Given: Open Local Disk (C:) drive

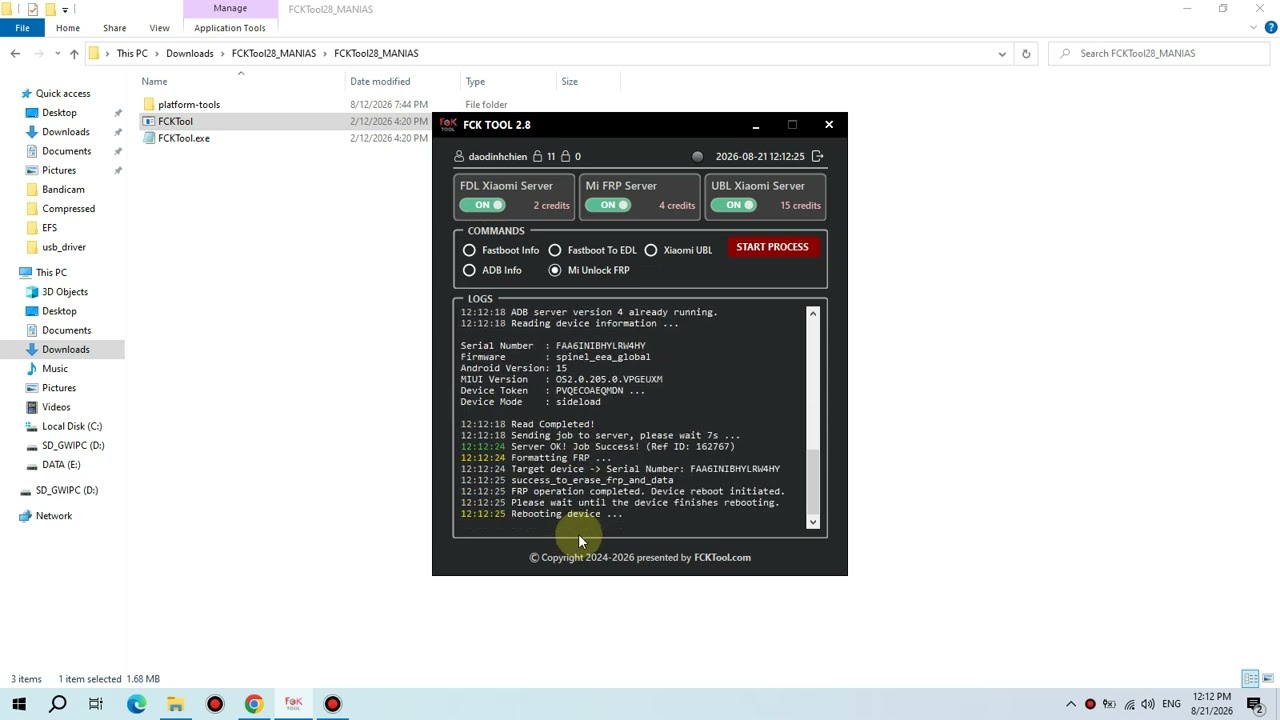Looking at the screenshot, I should tap(72, 426).
